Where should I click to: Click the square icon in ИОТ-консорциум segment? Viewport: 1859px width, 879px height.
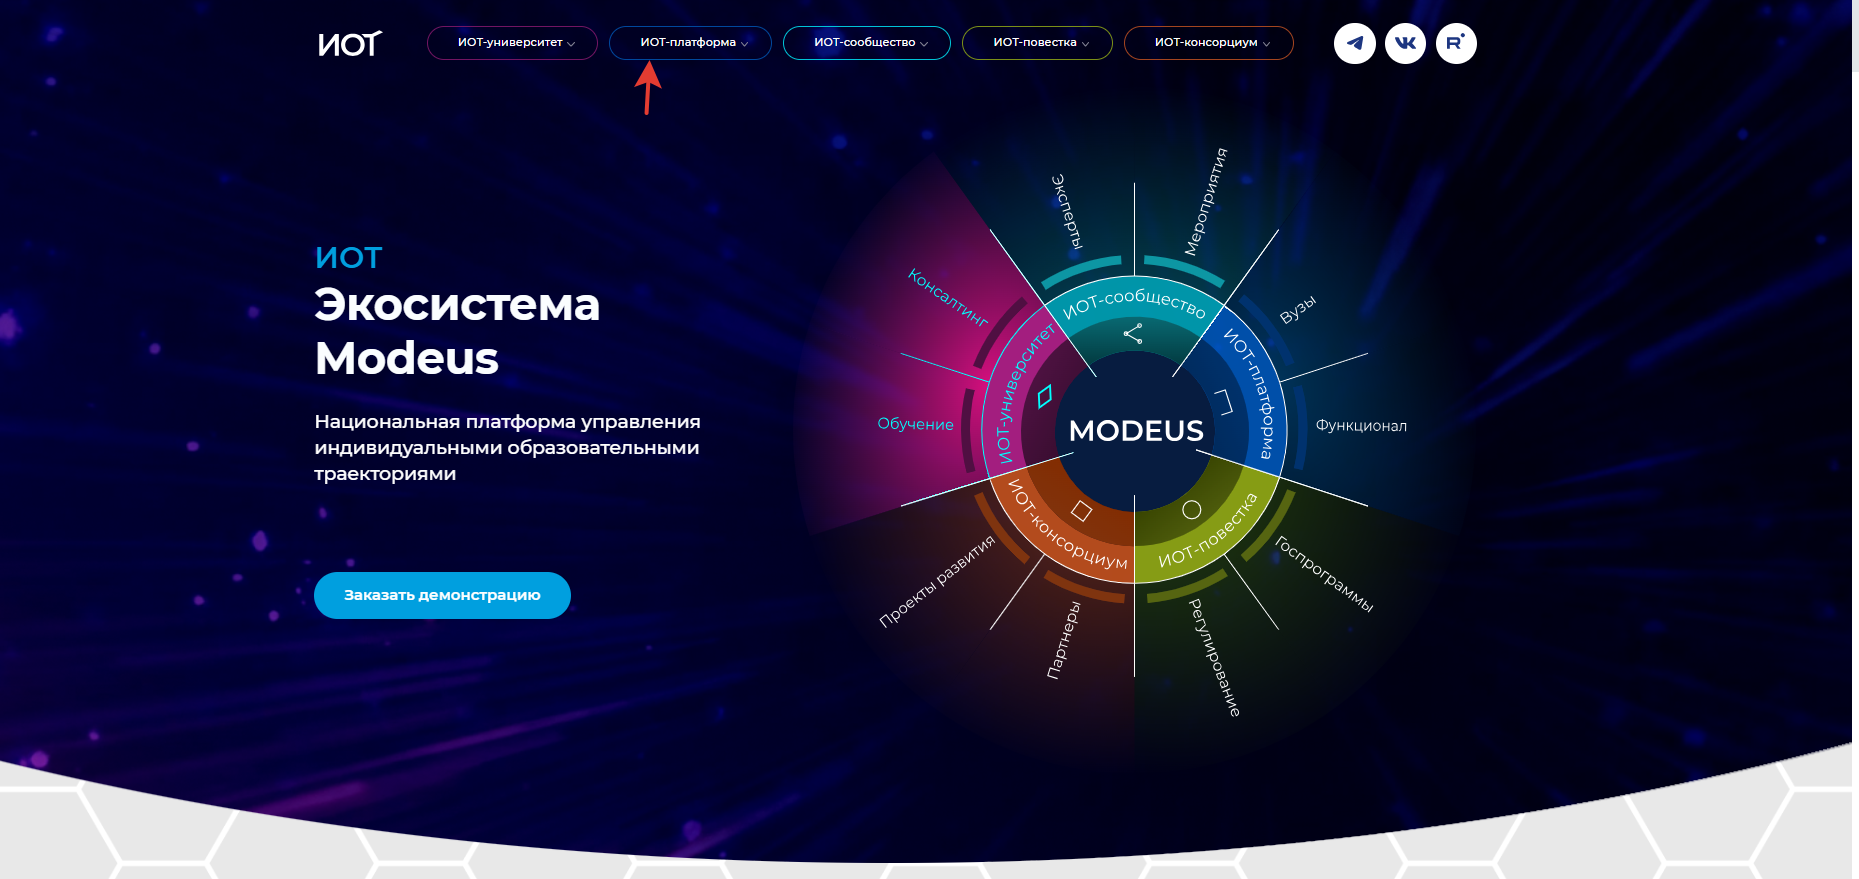(x=1081, y=510)
